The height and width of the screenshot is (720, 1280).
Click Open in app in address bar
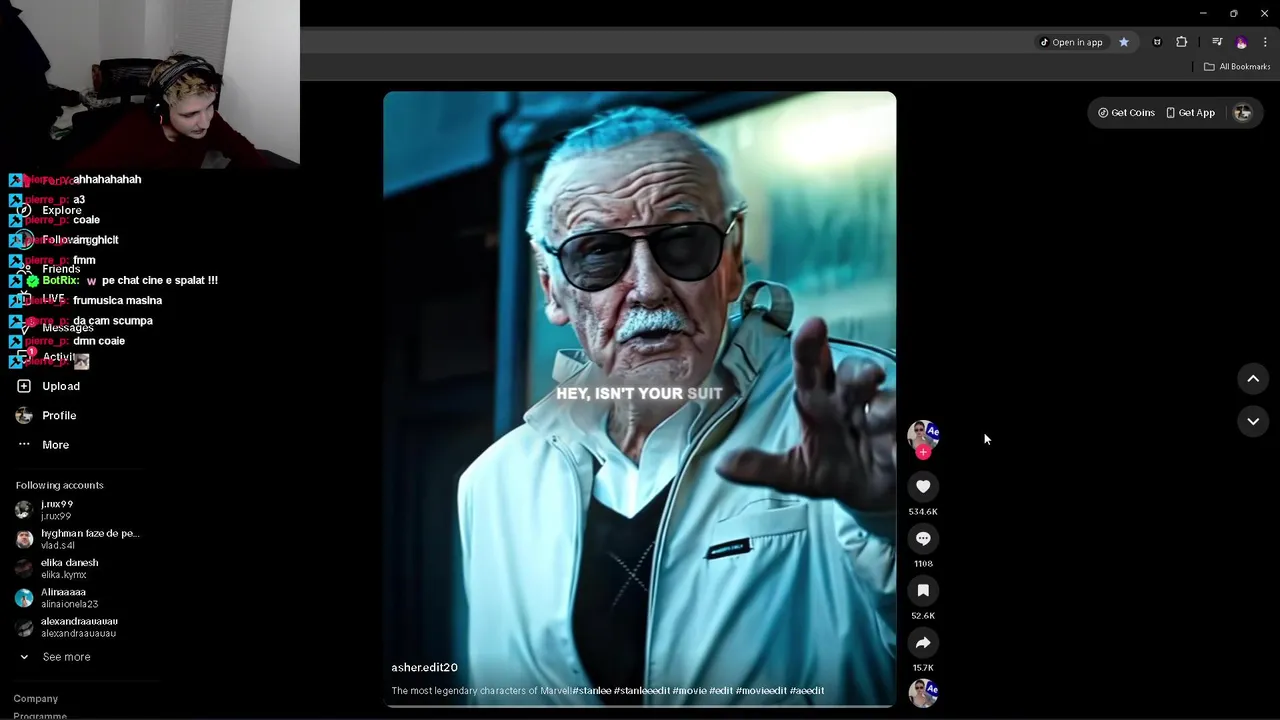pyautogui.click(x=1070, y=42)
